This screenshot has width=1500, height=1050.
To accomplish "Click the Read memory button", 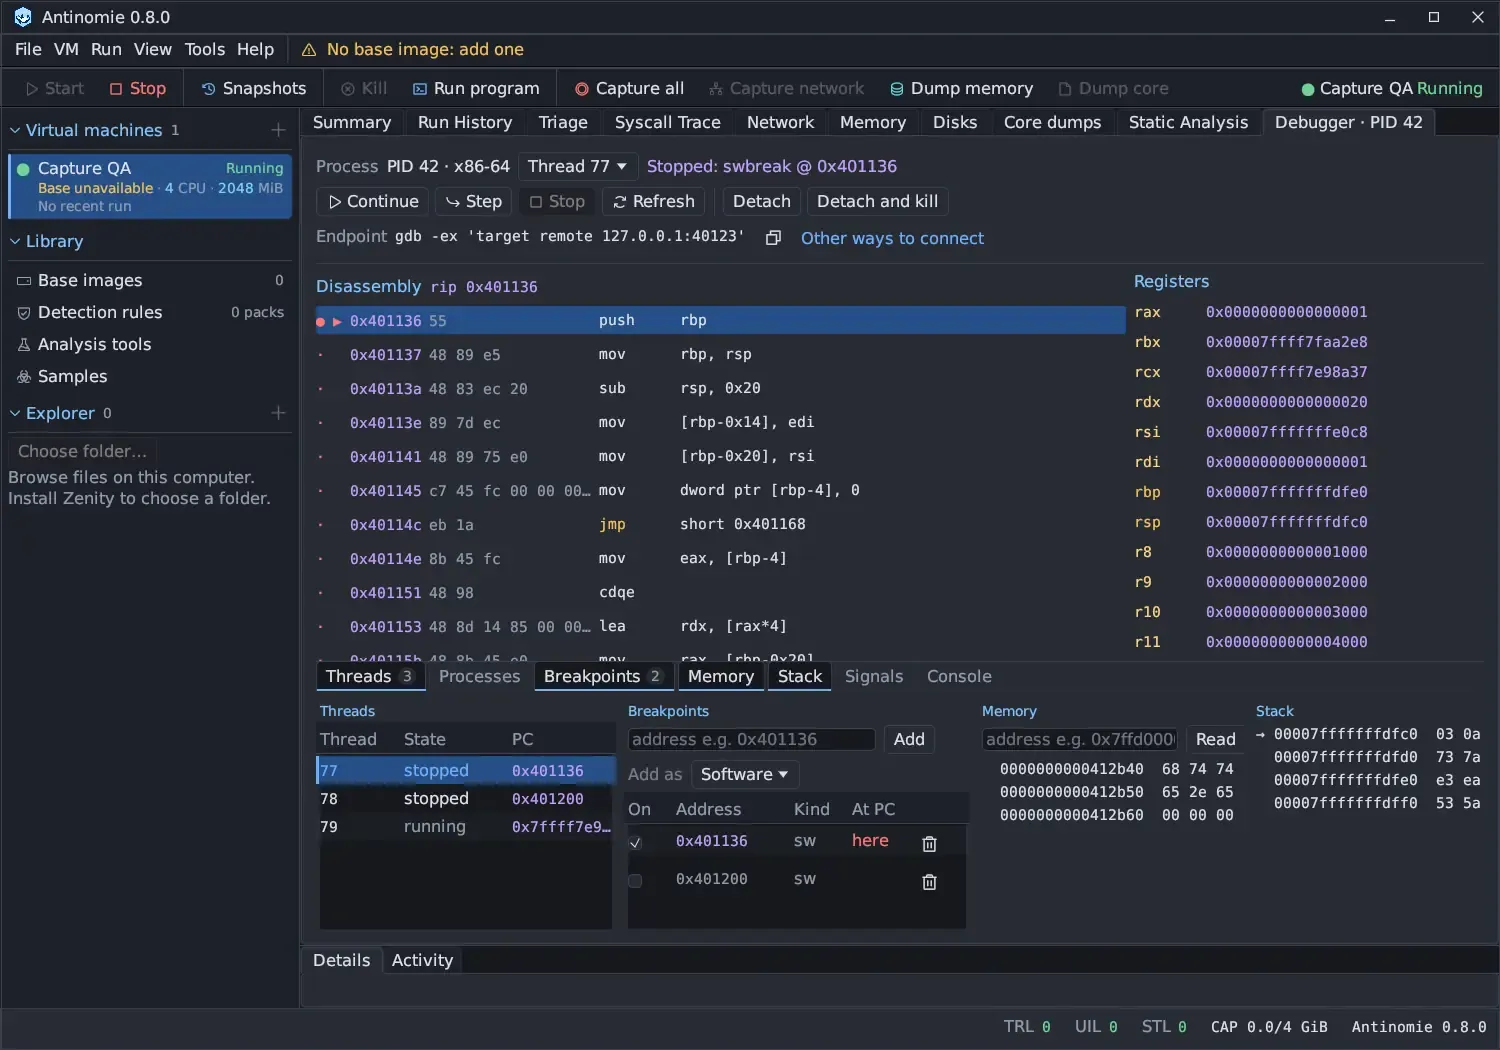I will [x=1215, y=740].
